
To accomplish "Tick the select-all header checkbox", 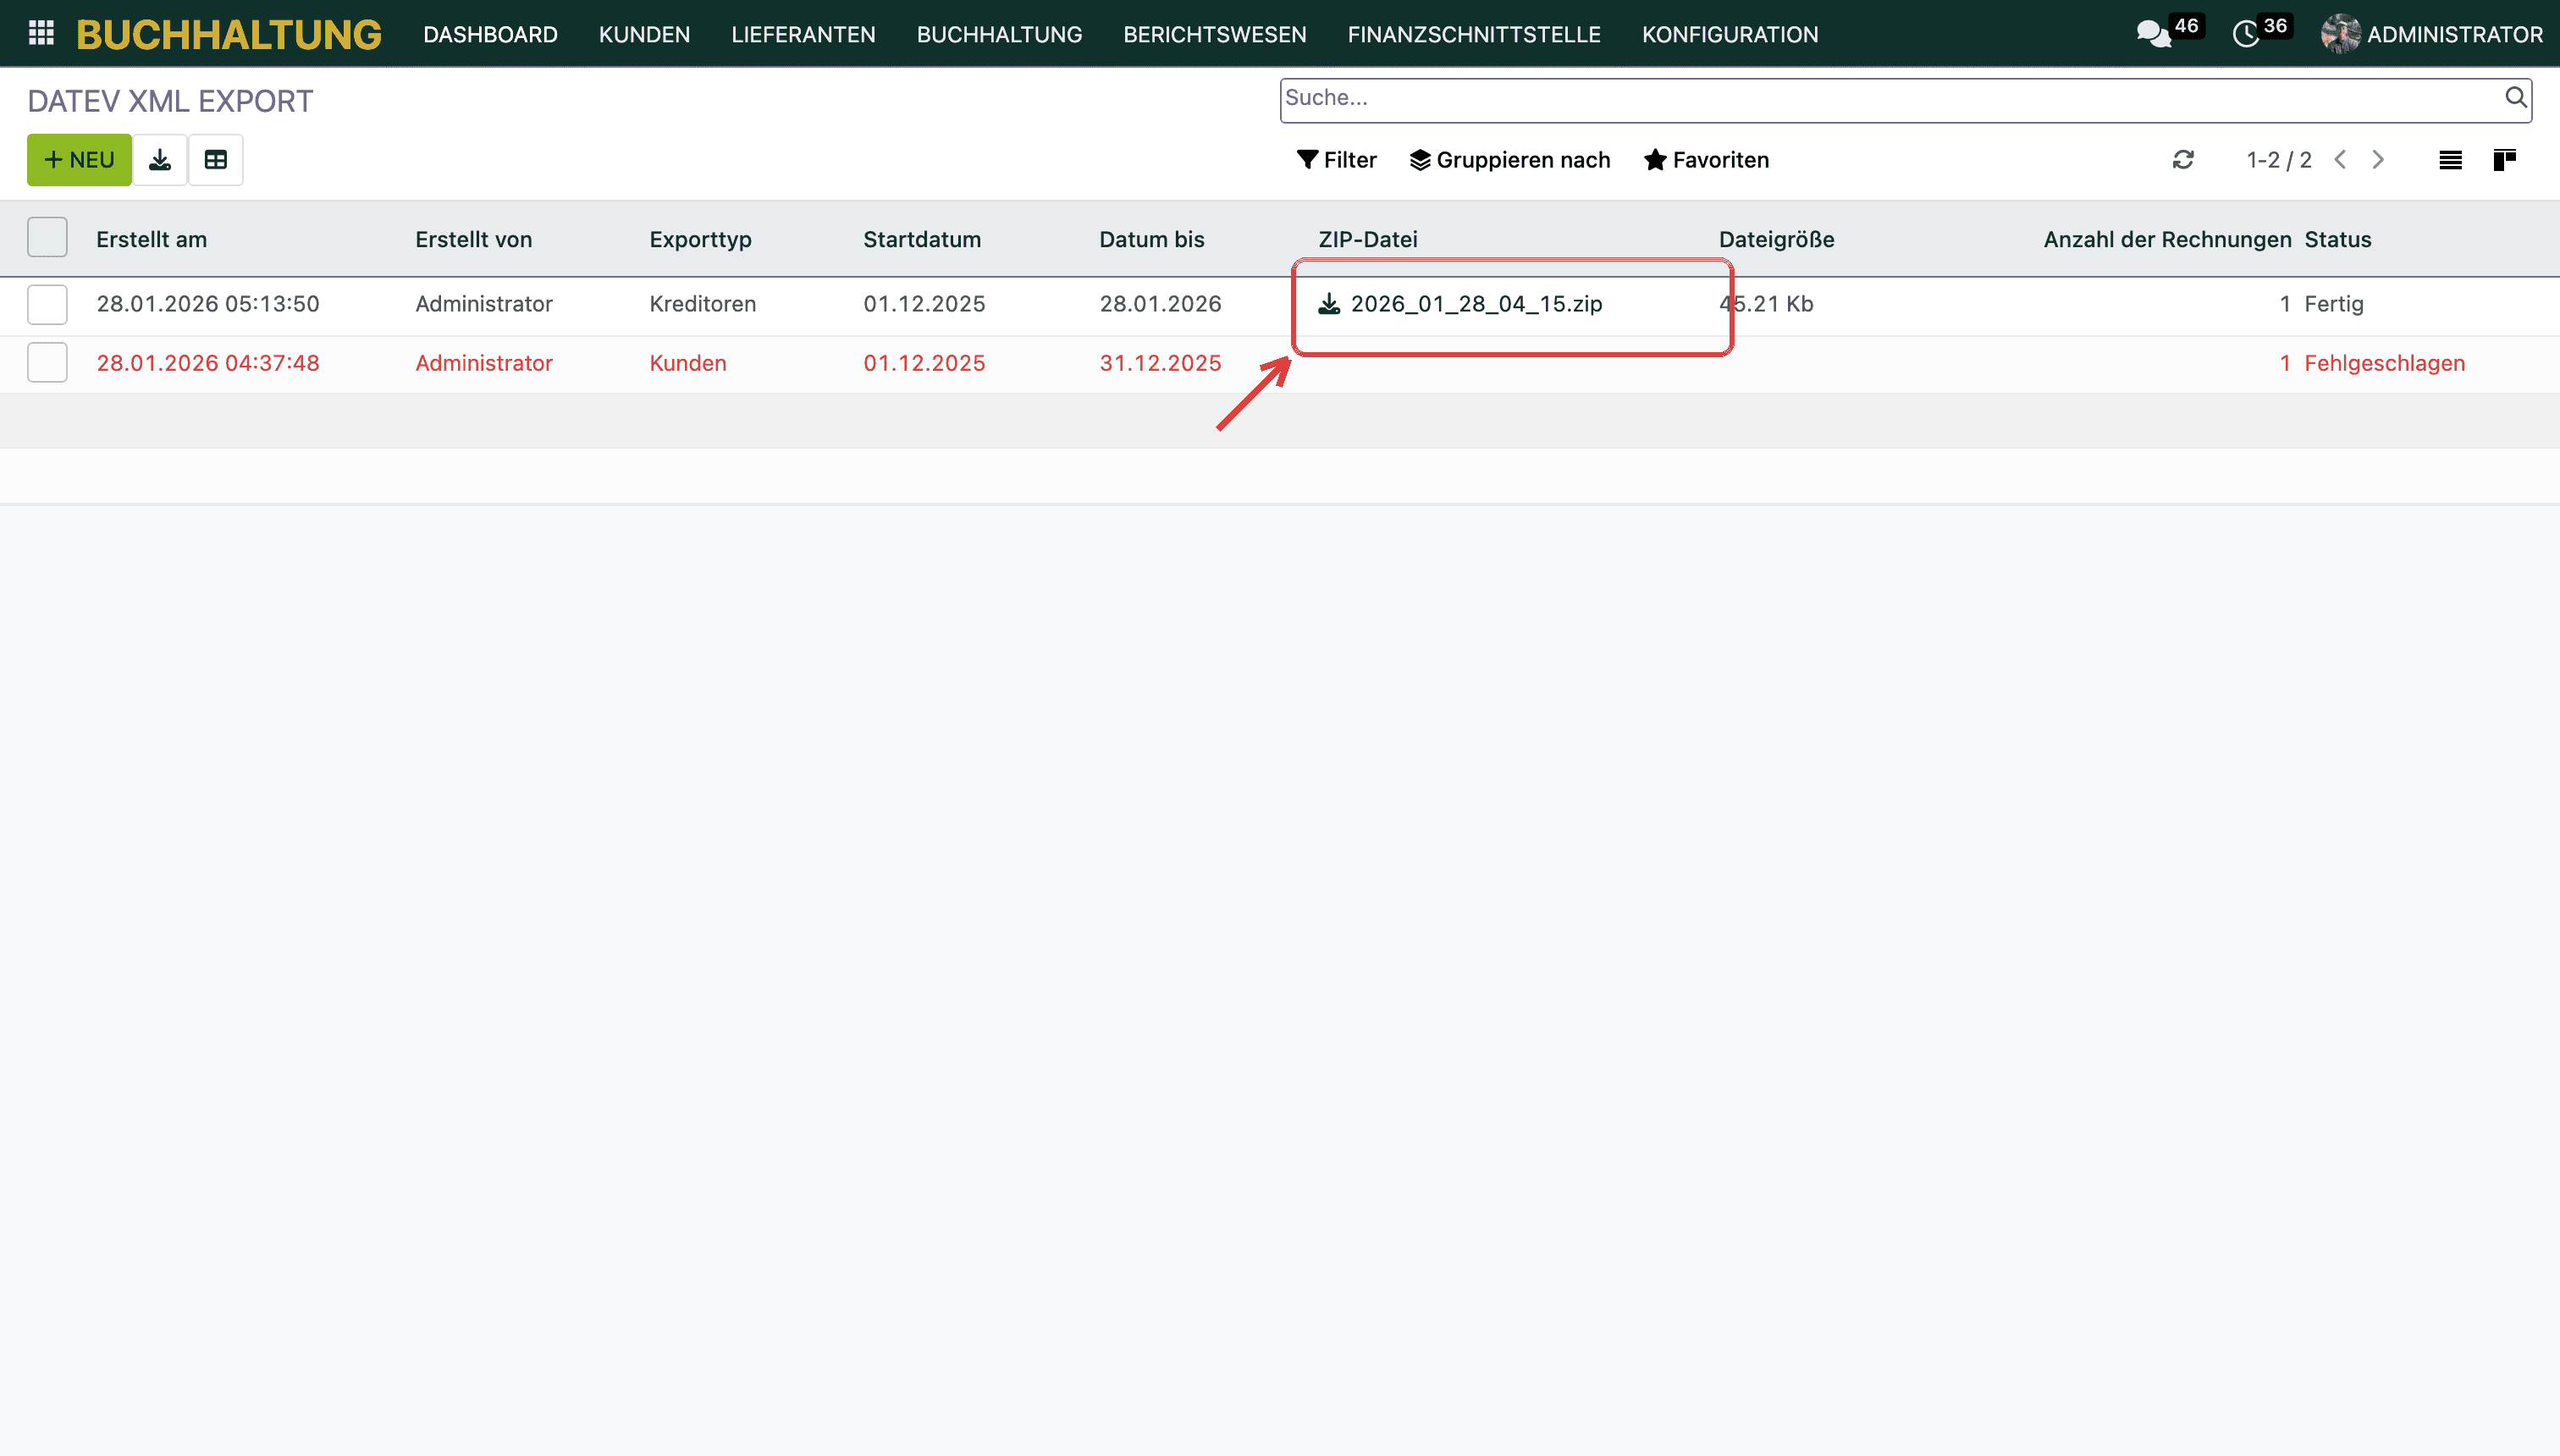I will click(47, 238).
